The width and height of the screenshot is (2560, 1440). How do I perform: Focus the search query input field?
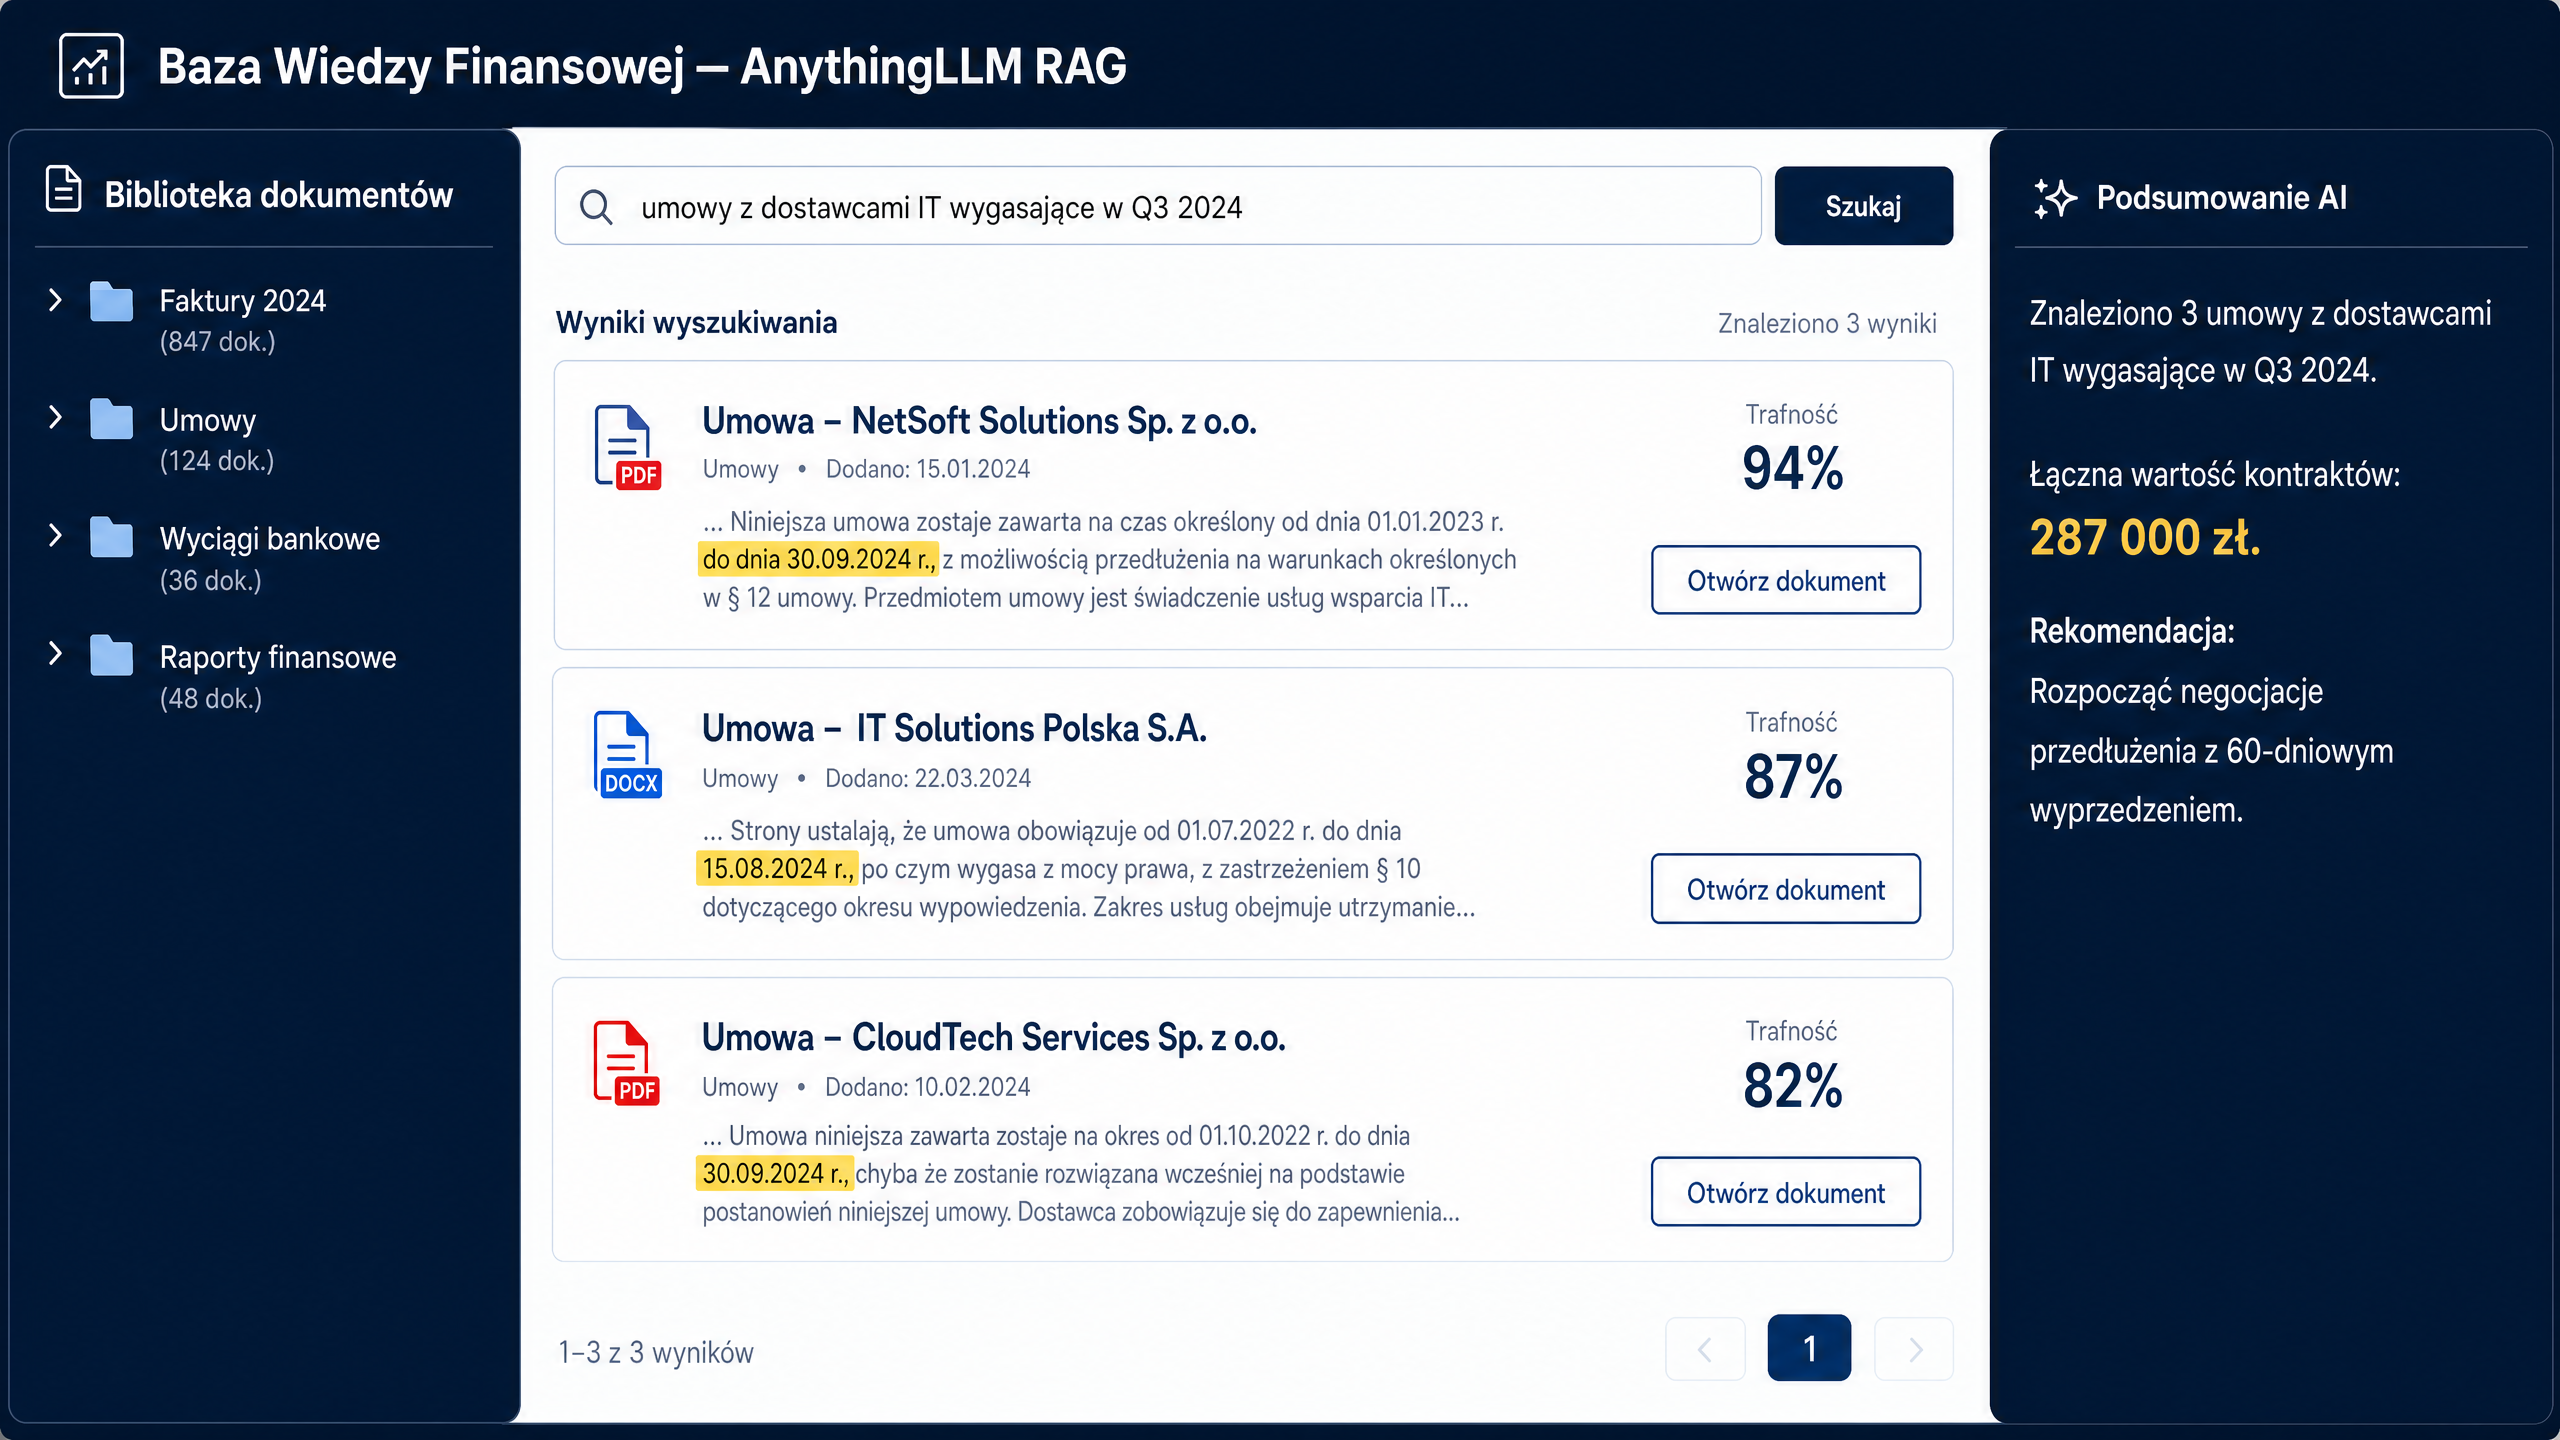coord(1157,206)
